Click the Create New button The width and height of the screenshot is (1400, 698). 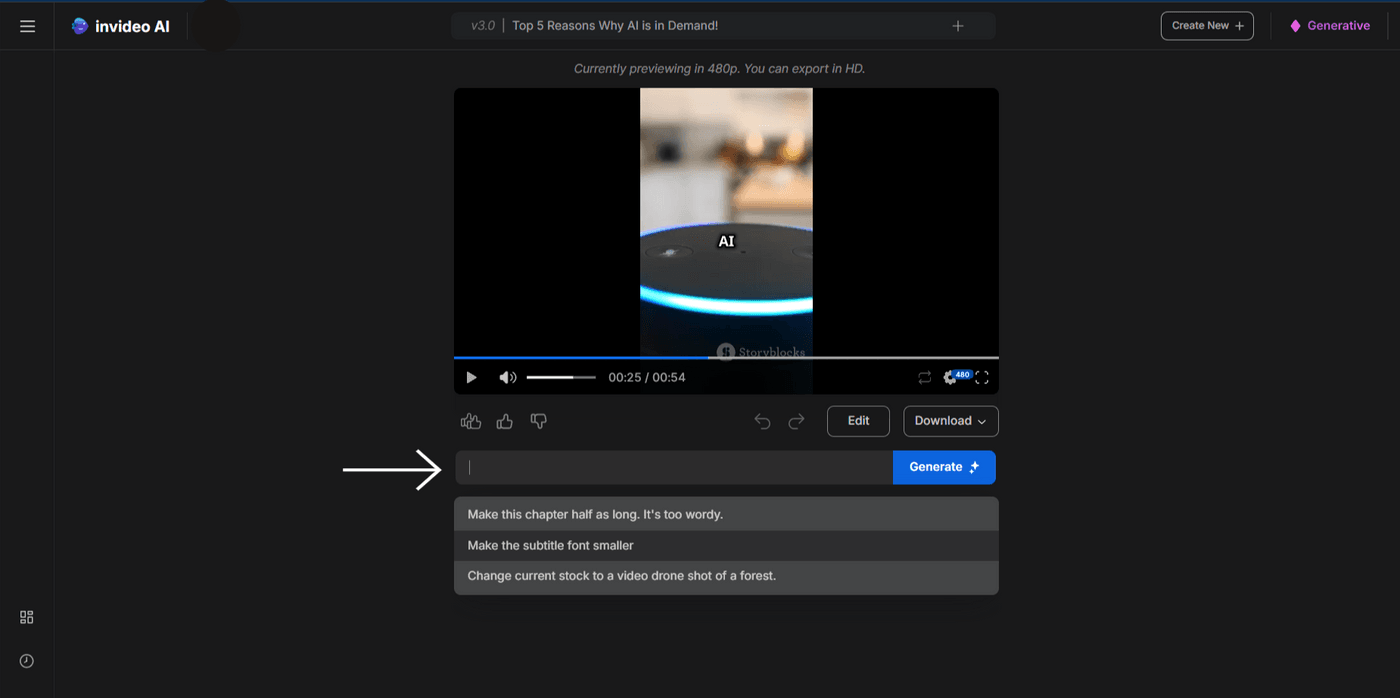point(1206,25)
